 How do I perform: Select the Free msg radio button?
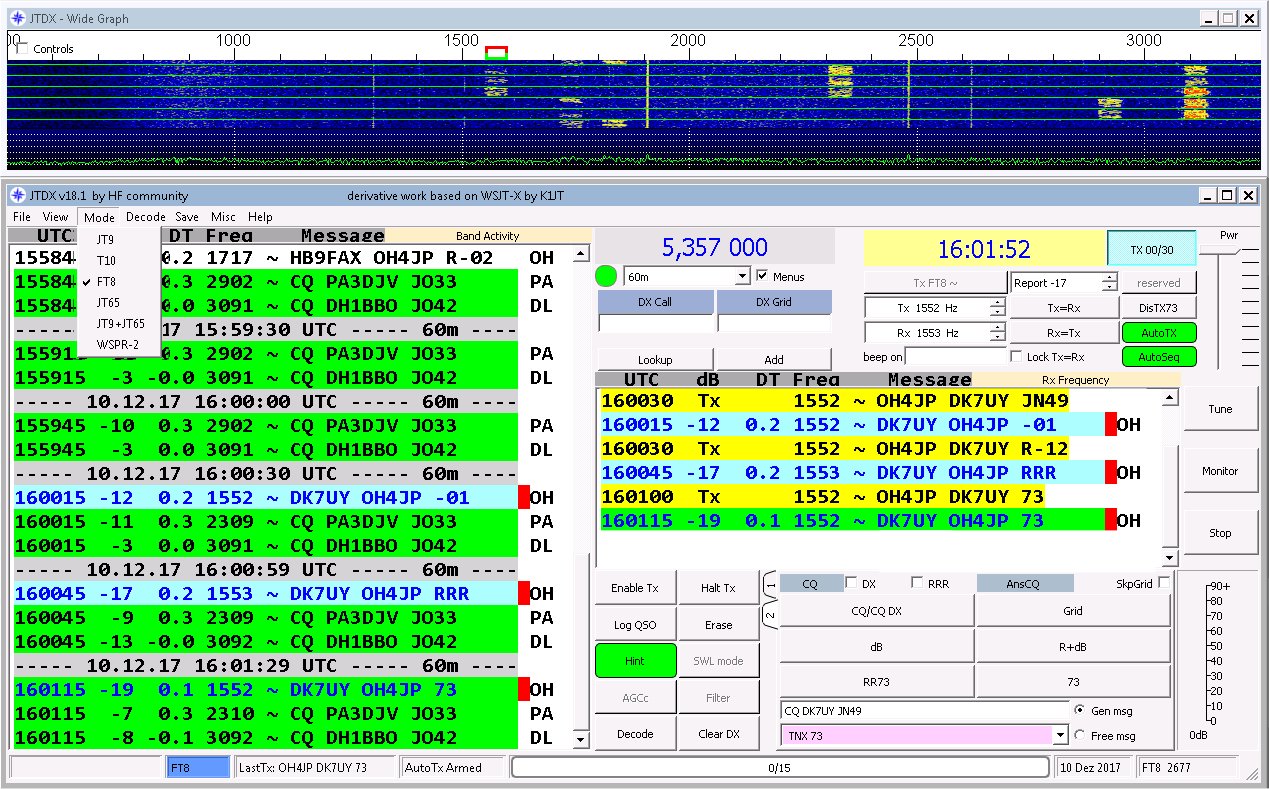coord(1080,735)
